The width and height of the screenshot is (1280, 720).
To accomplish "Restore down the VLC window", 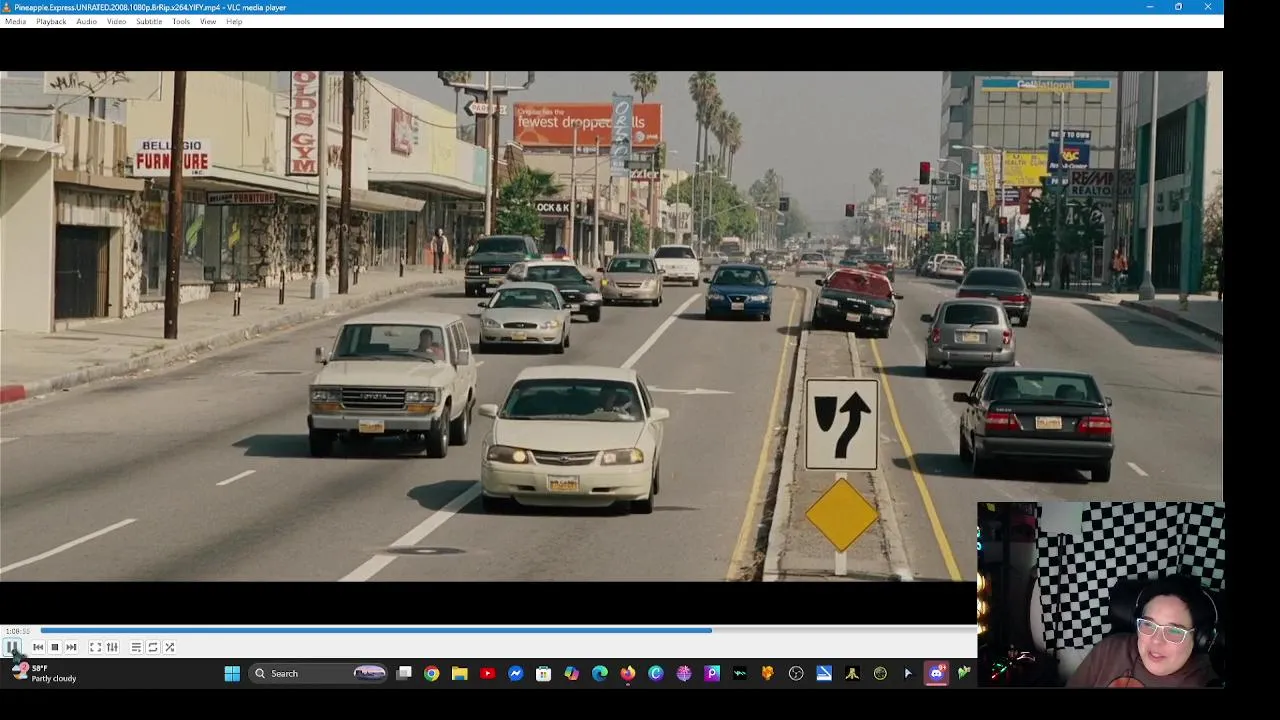I will (x=1178, y=7).
